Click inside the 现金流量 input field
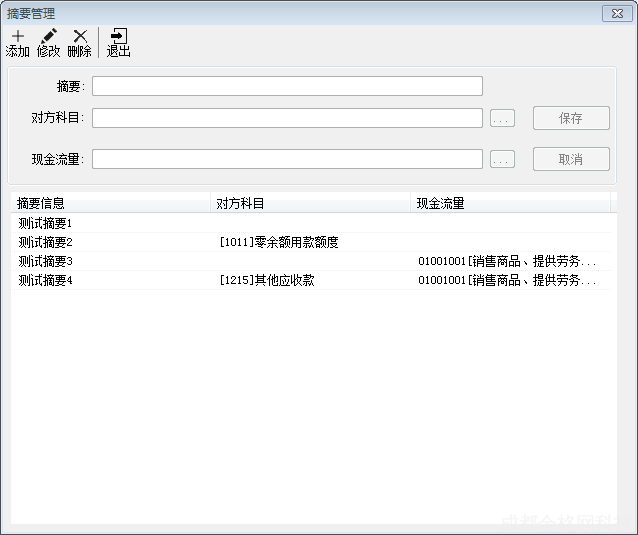The height and width of the screenshot is (535, 638). click(x=287, y=159)
